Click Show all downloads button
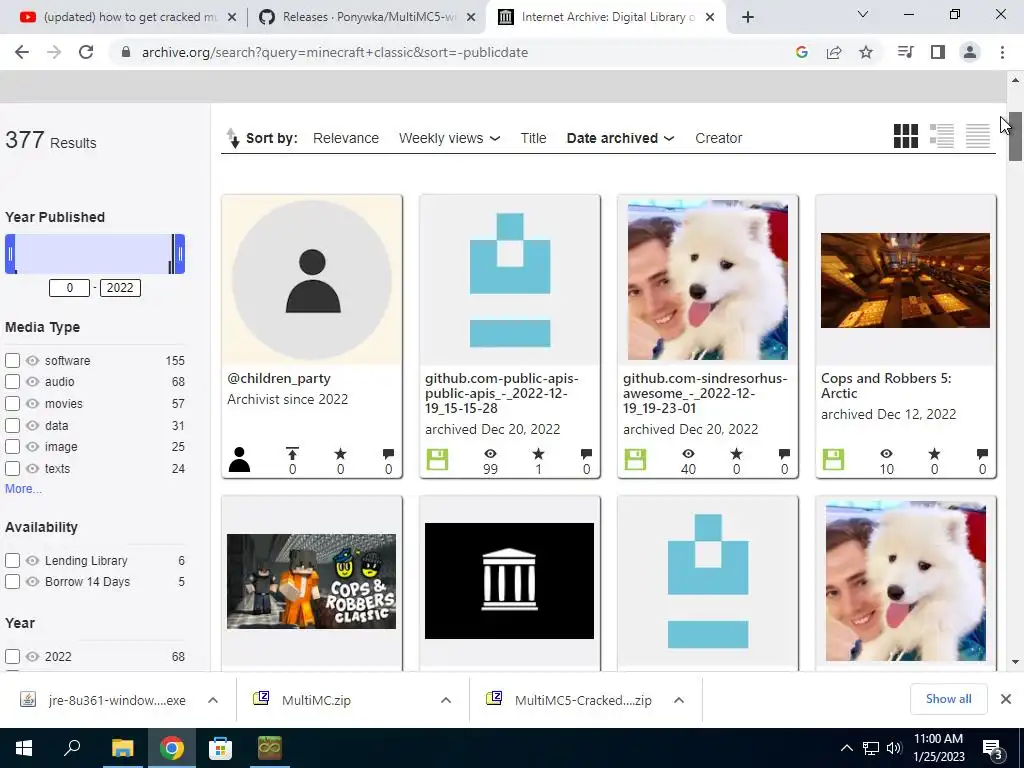This screenshot has height=768, width=1024. (948, 699)
